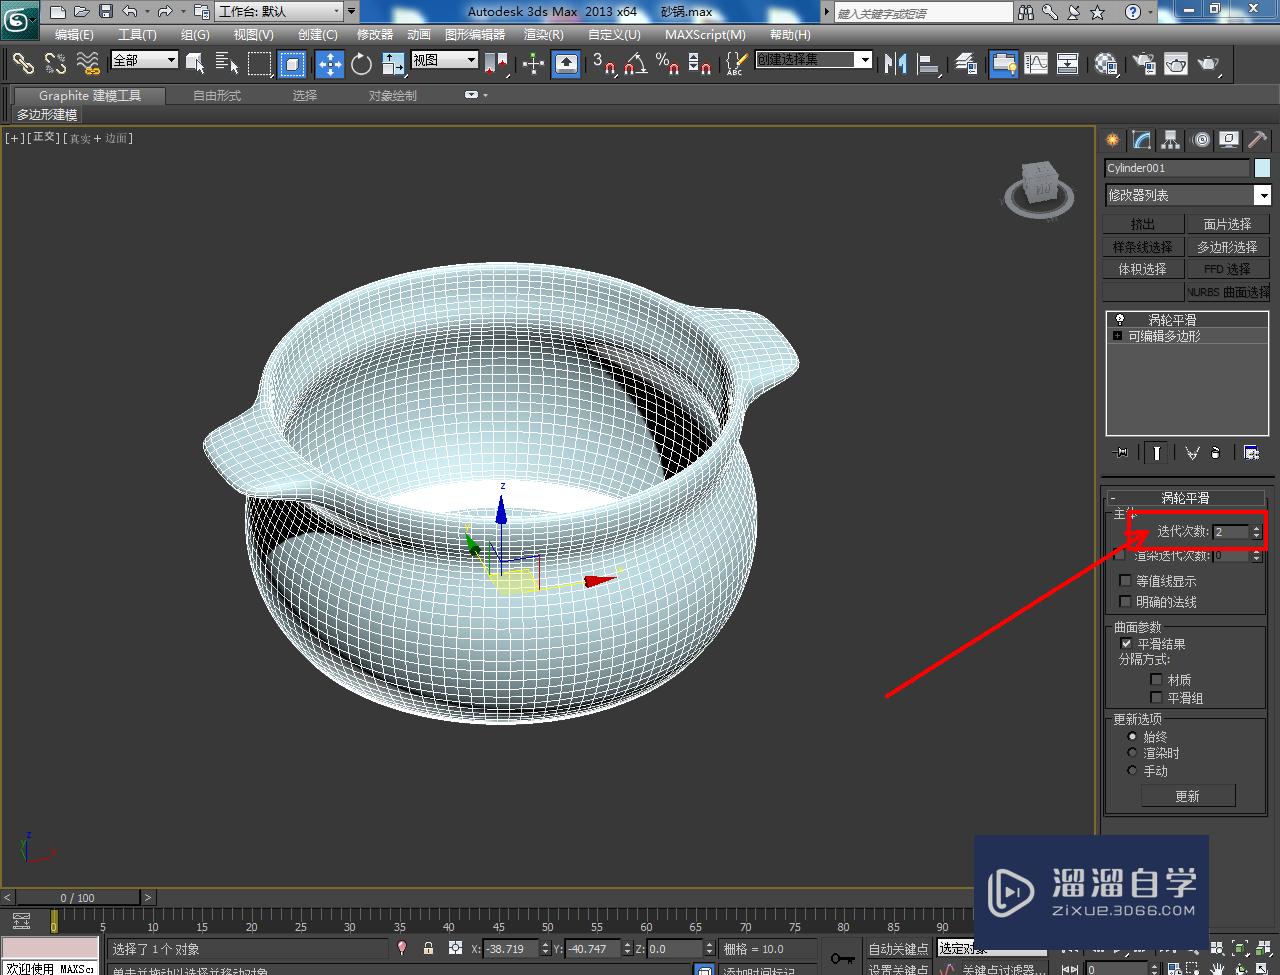Select the Bind to Space Warp tool
This screenshot has width=1280, height=975.
coord(89,63)
